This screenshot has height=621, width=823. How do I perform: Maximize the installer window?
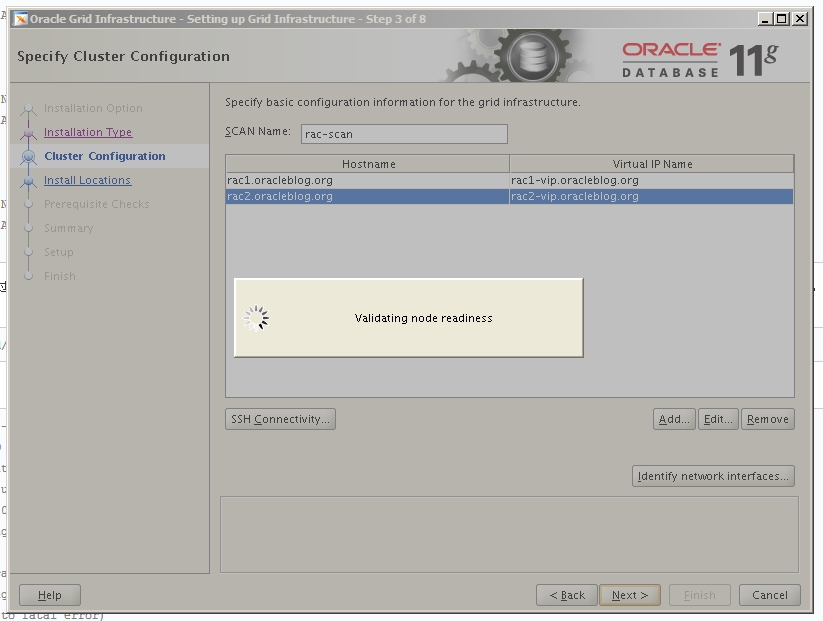click(x=782, y=19)
